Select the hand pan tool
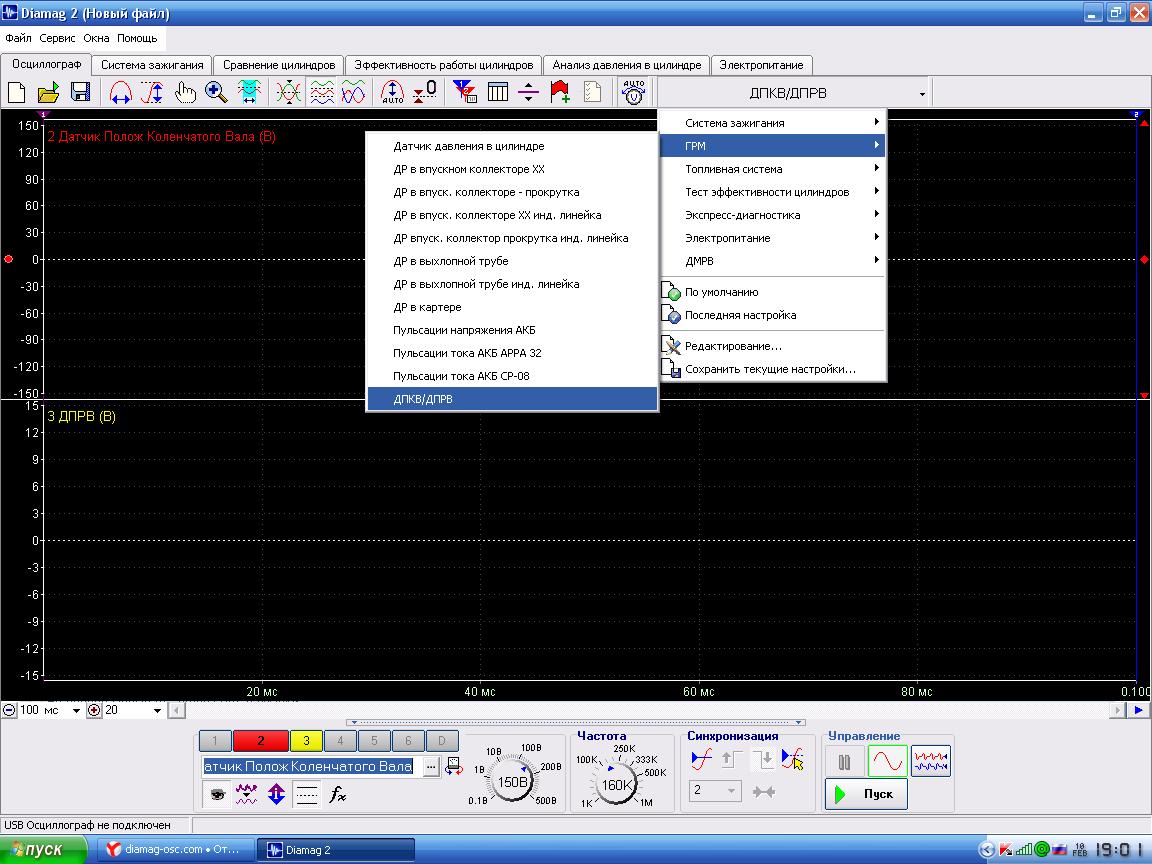 [184, 93]
